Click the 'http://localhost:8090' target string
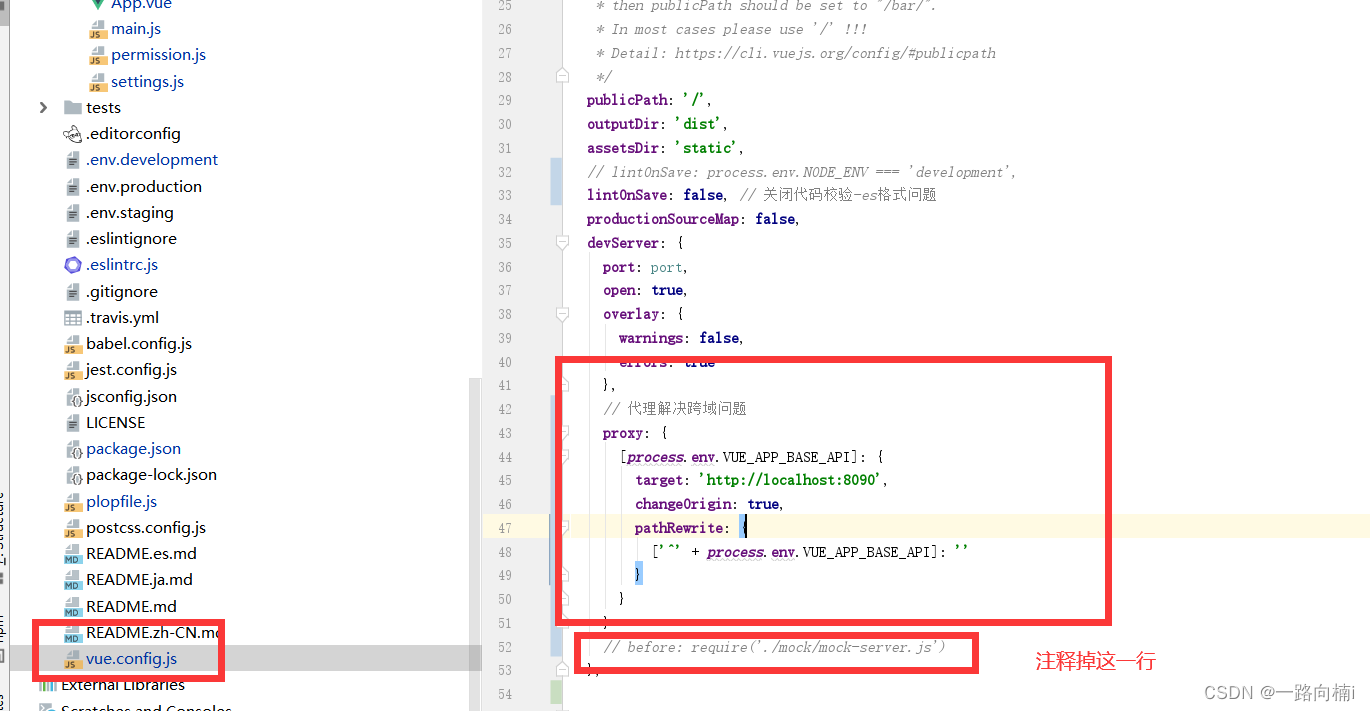This screenshot has width=1370, height=711. pos(790,480)
